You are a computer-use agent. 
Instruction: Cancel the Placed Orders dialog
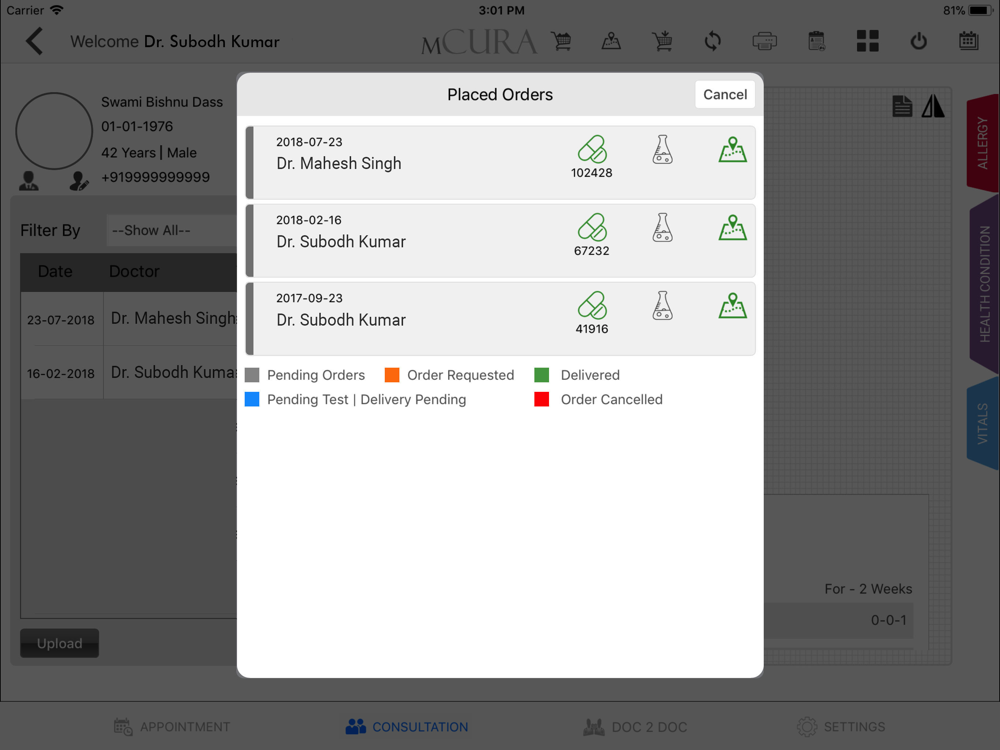click(725, 94)
